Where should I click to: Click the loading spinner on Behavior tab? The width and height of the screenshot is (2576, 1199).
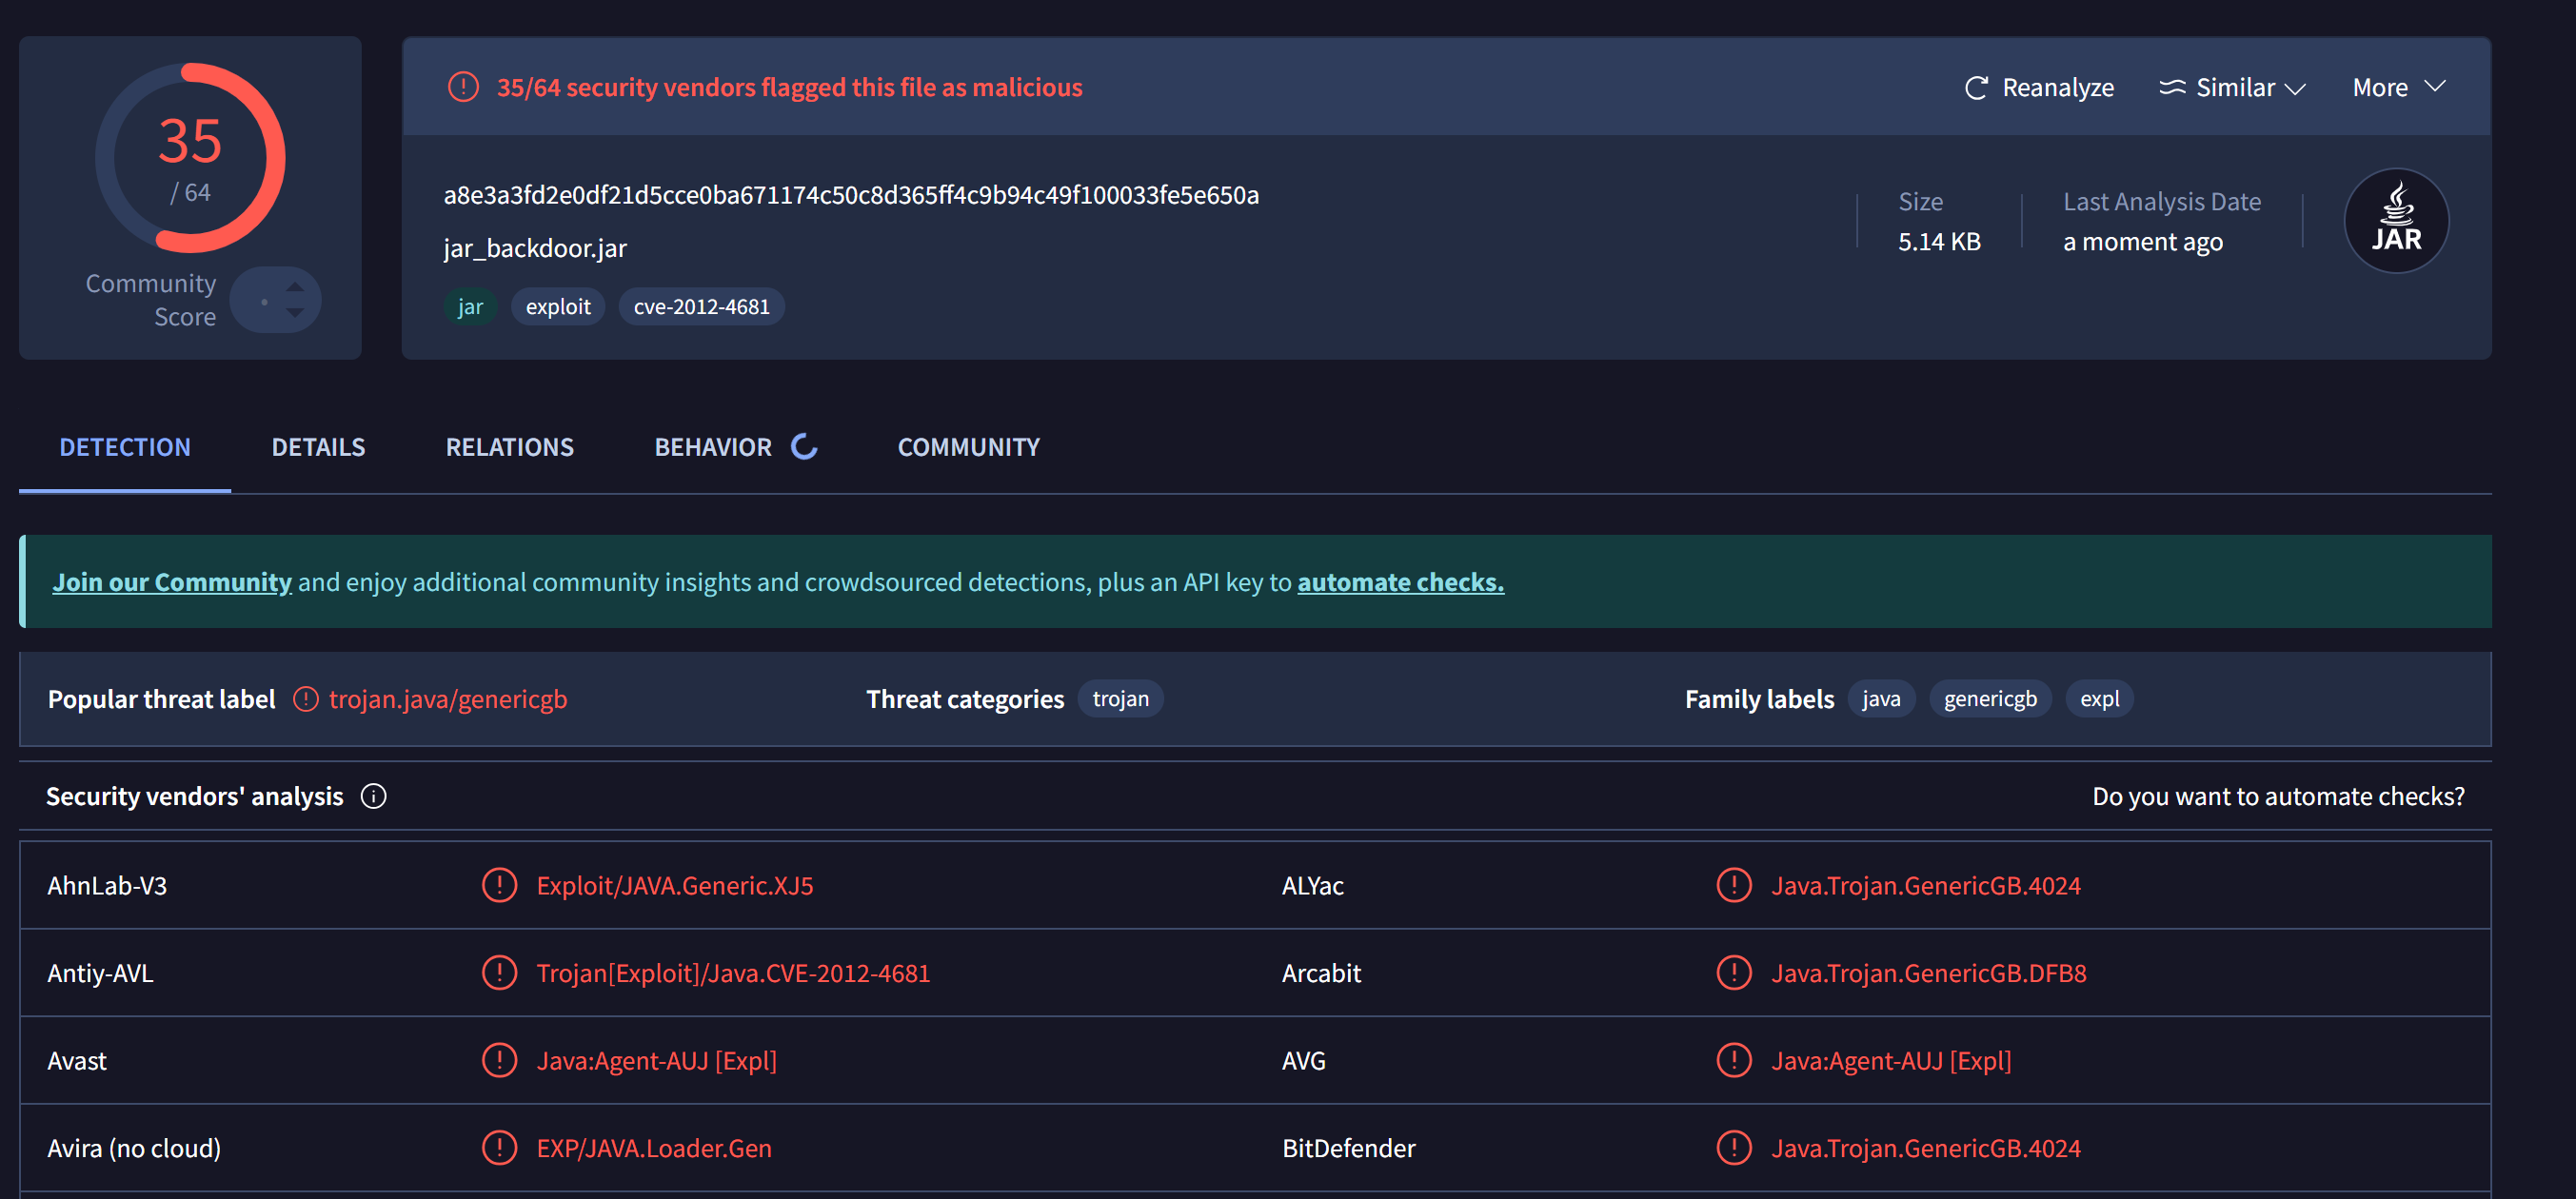tap(804, 446)
